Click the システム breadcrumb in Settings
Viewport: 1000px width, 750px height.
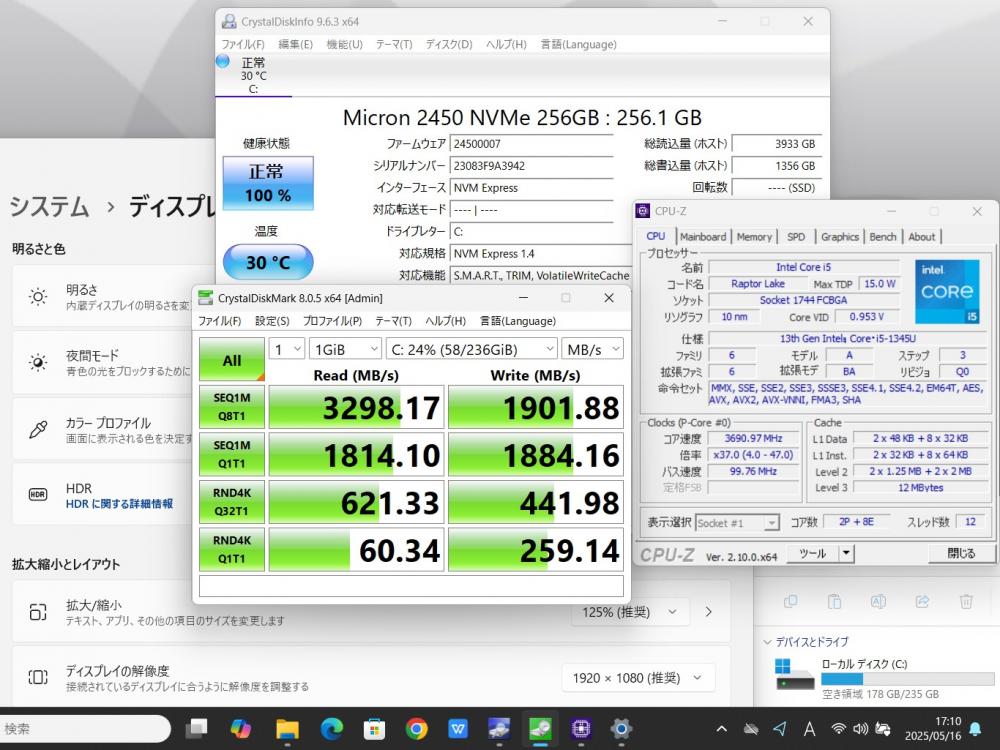[49, 207]
